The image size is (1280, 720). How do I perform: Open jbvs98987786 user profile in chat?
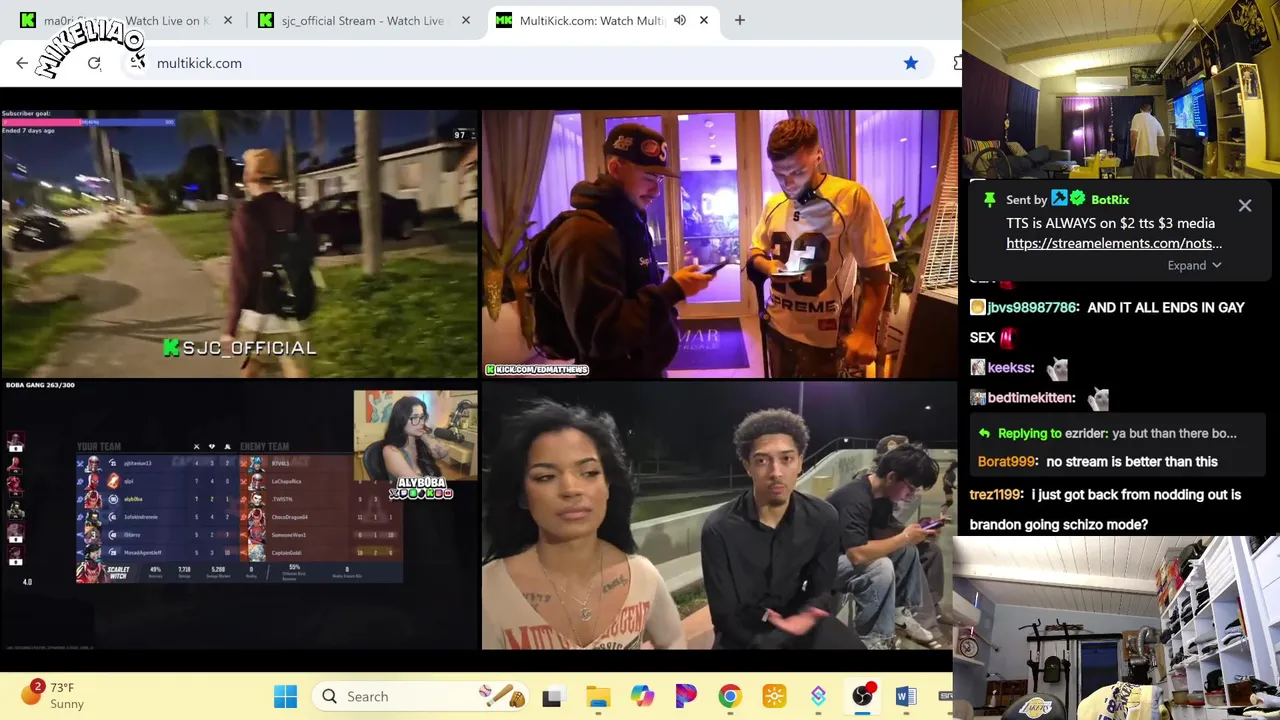pyautogui.click(x=1033, y=308)
